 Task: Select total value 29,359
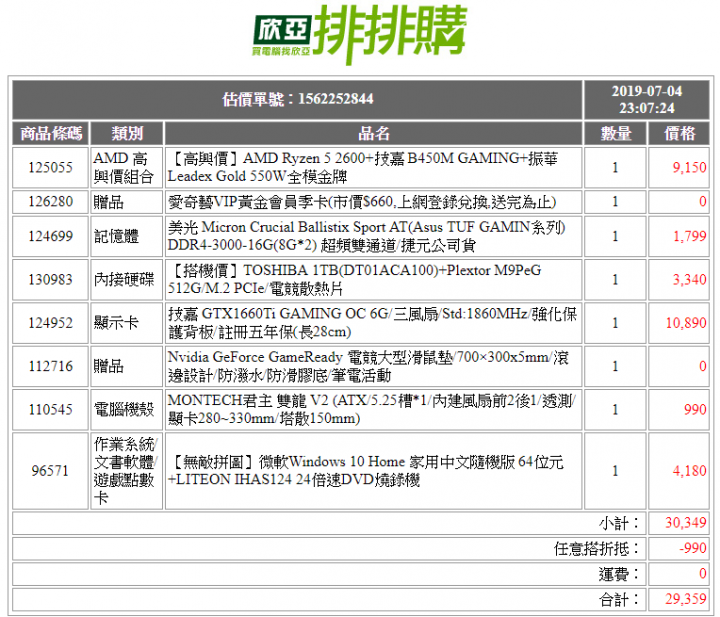[x=686, y=599]
